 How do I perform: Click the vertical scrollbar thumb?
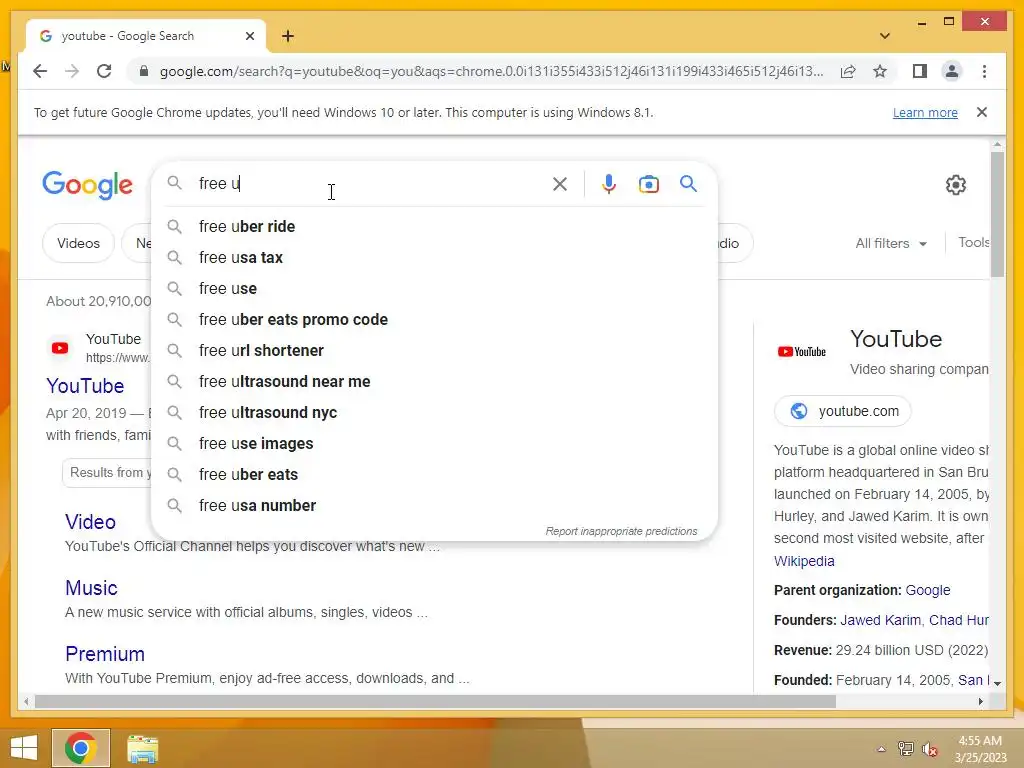point(997,214)
